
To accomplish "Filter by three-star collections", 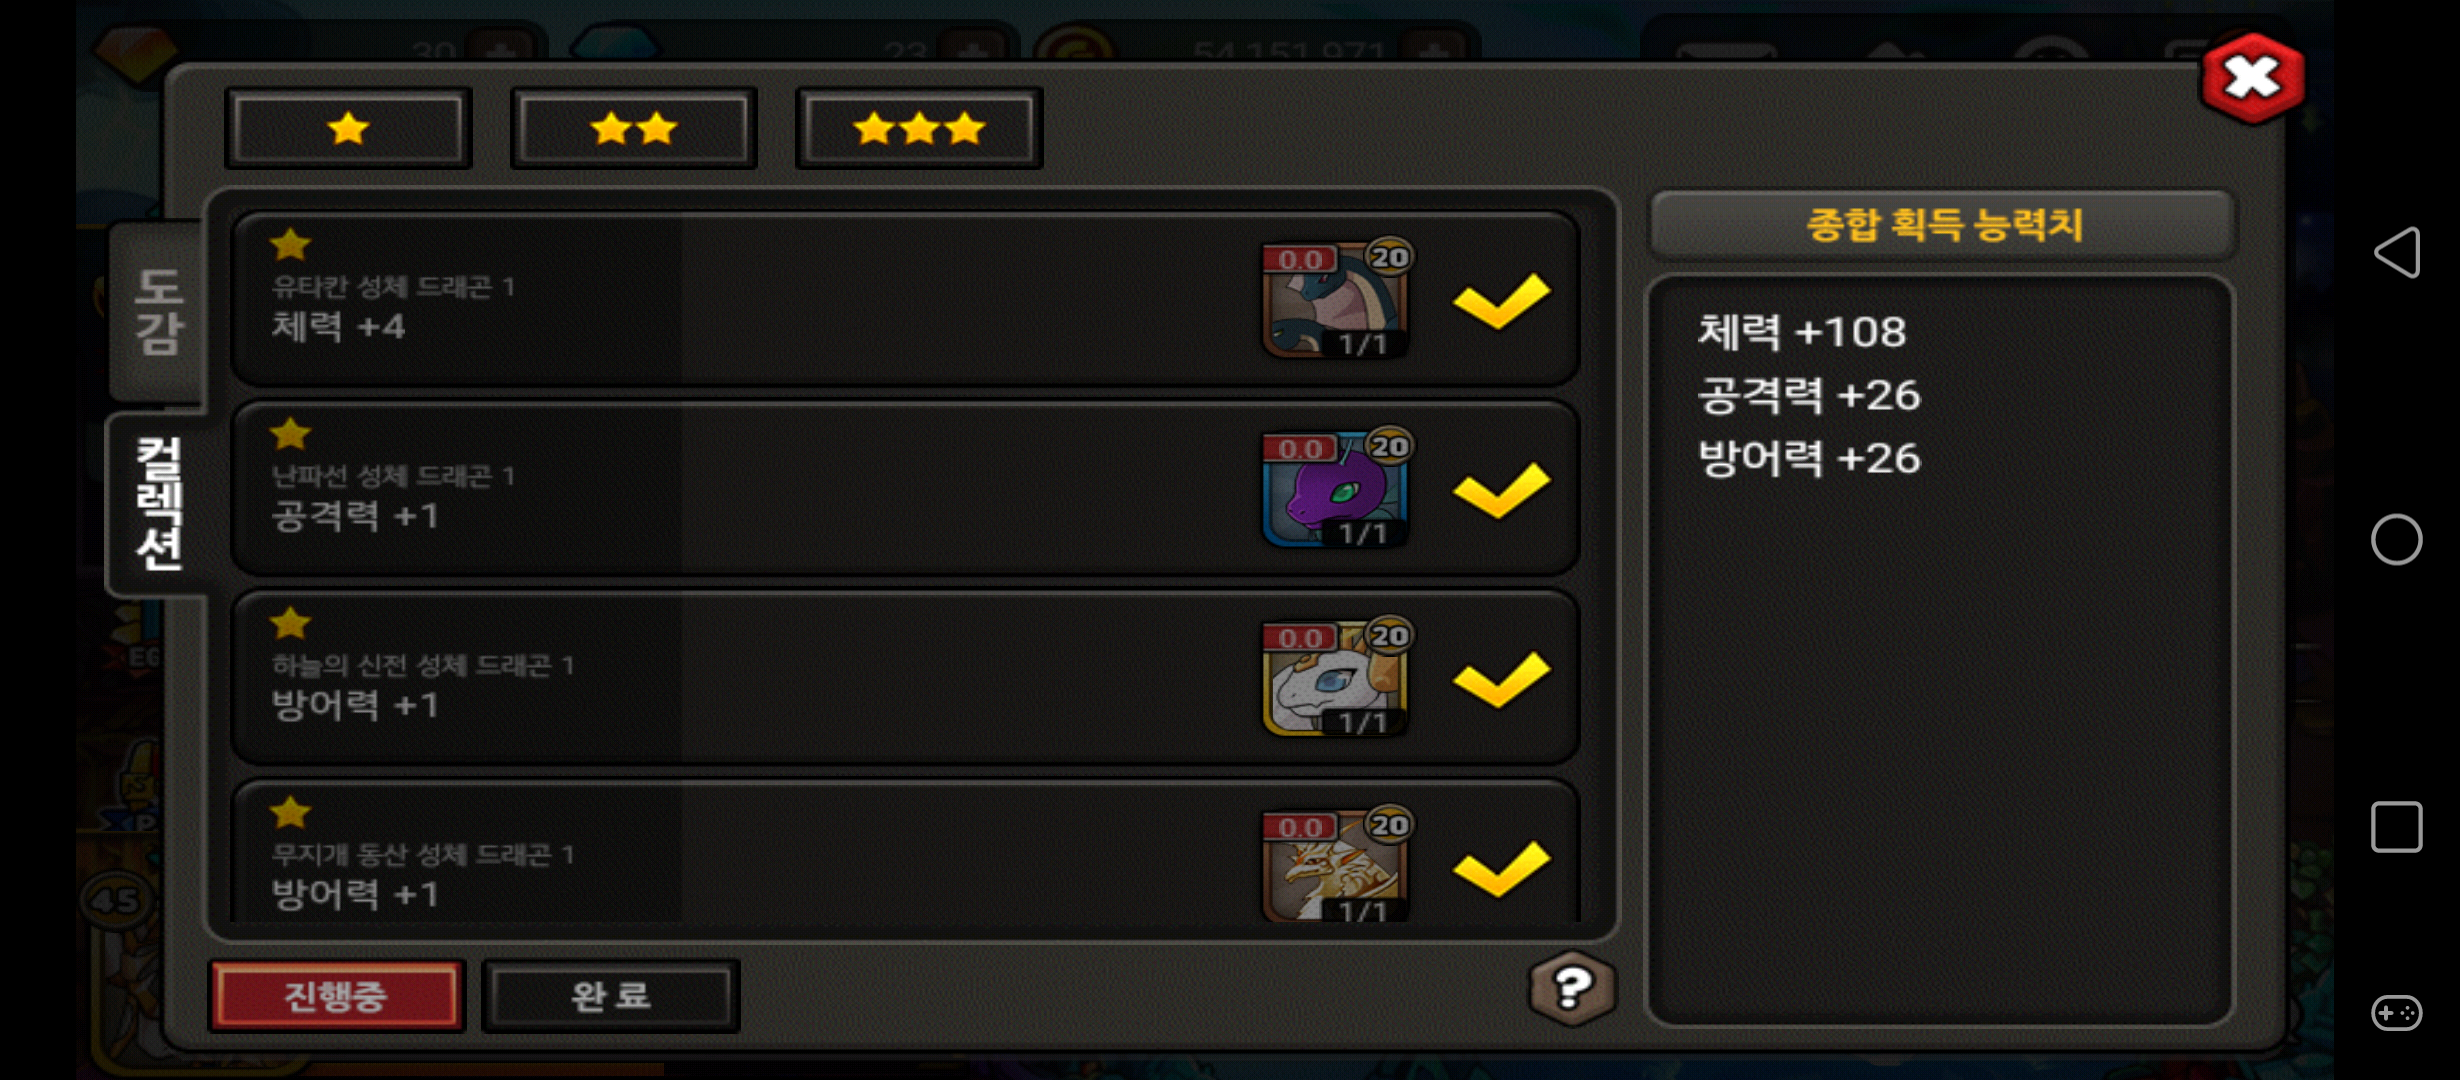I will [x=919, y=128].
